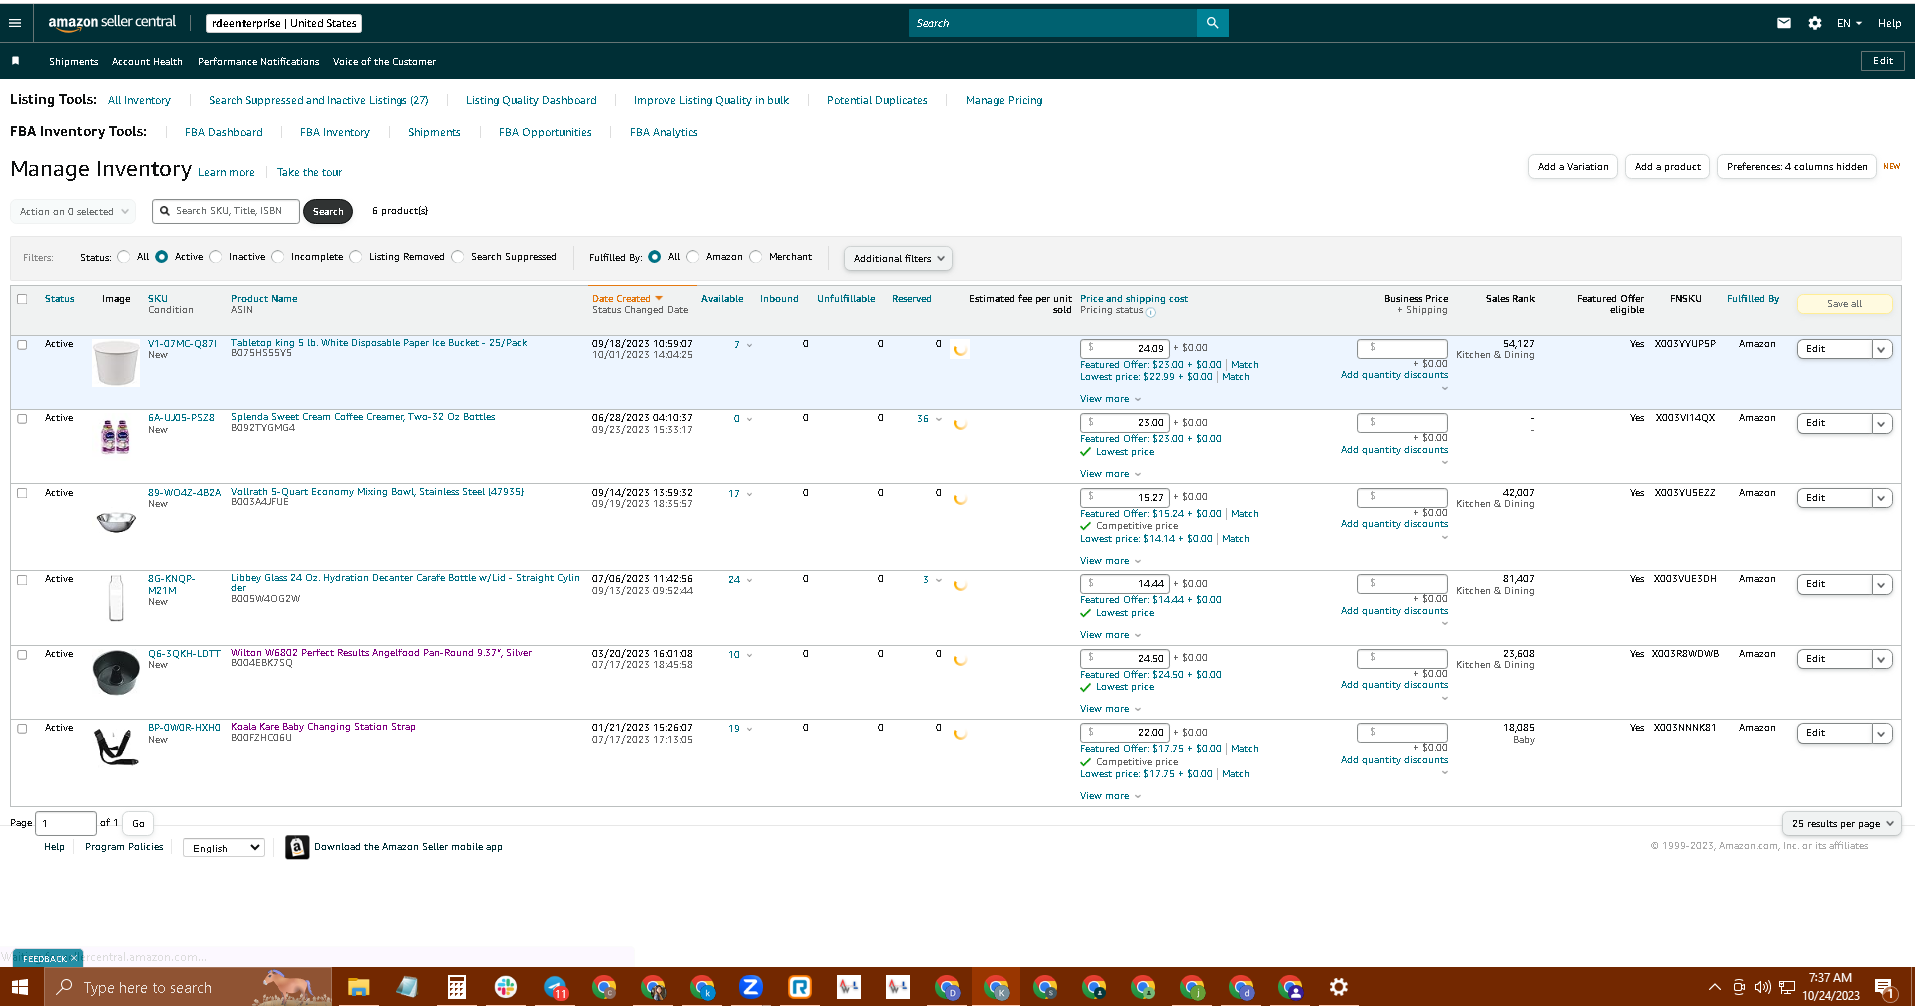Click the Amazon Seller mobile app icon
Viewport: 1915px width, 1006px height.
[297, 847]
